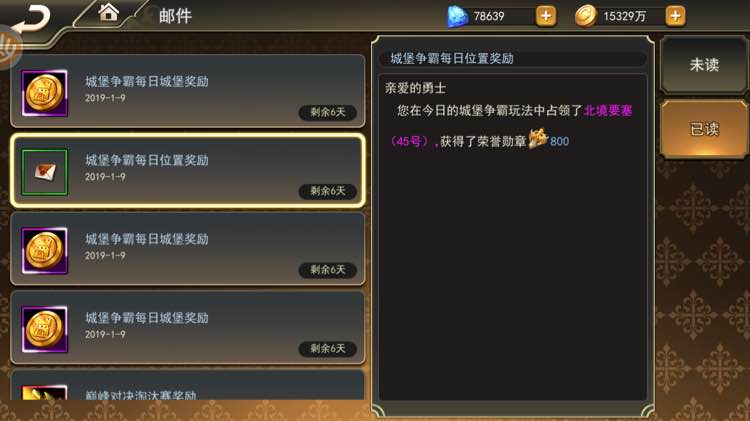The height and width of the screenshot is (421, 750).
Task: Open the 巅峰对决淘汰赛奖励 mail
Action: click(188, 386)
